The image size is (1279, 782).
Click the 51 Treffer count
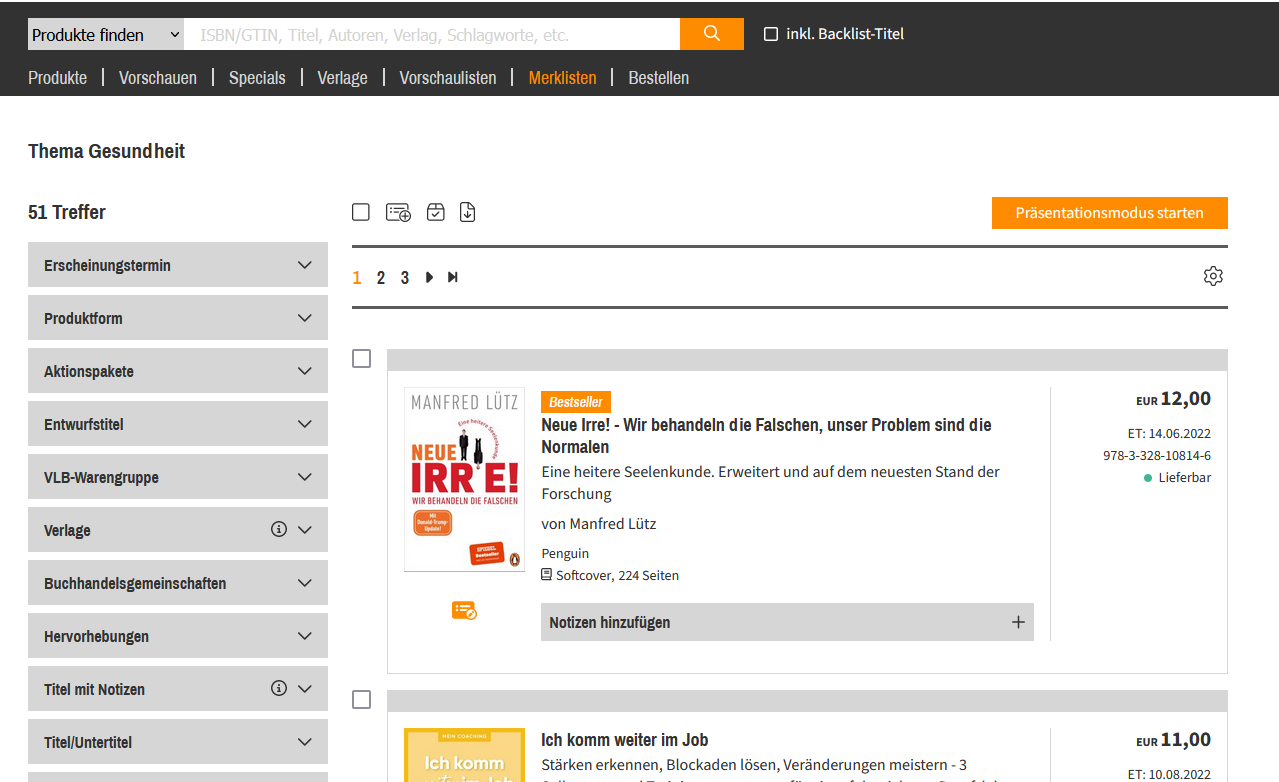67,212
